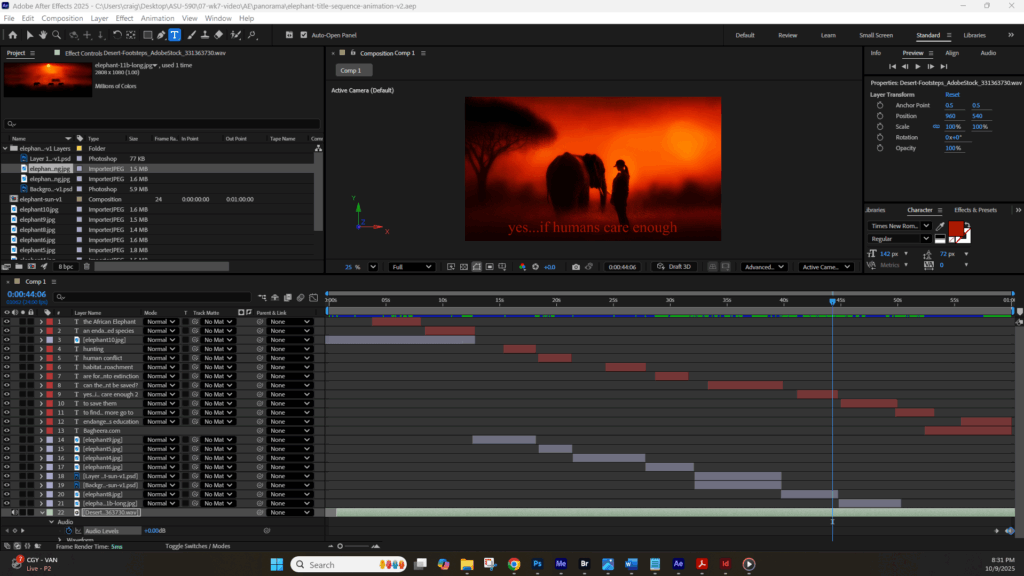Click Reset in Layer Transform properties
This screenshot has height=576, width=1024.
[x=952, y=94]
